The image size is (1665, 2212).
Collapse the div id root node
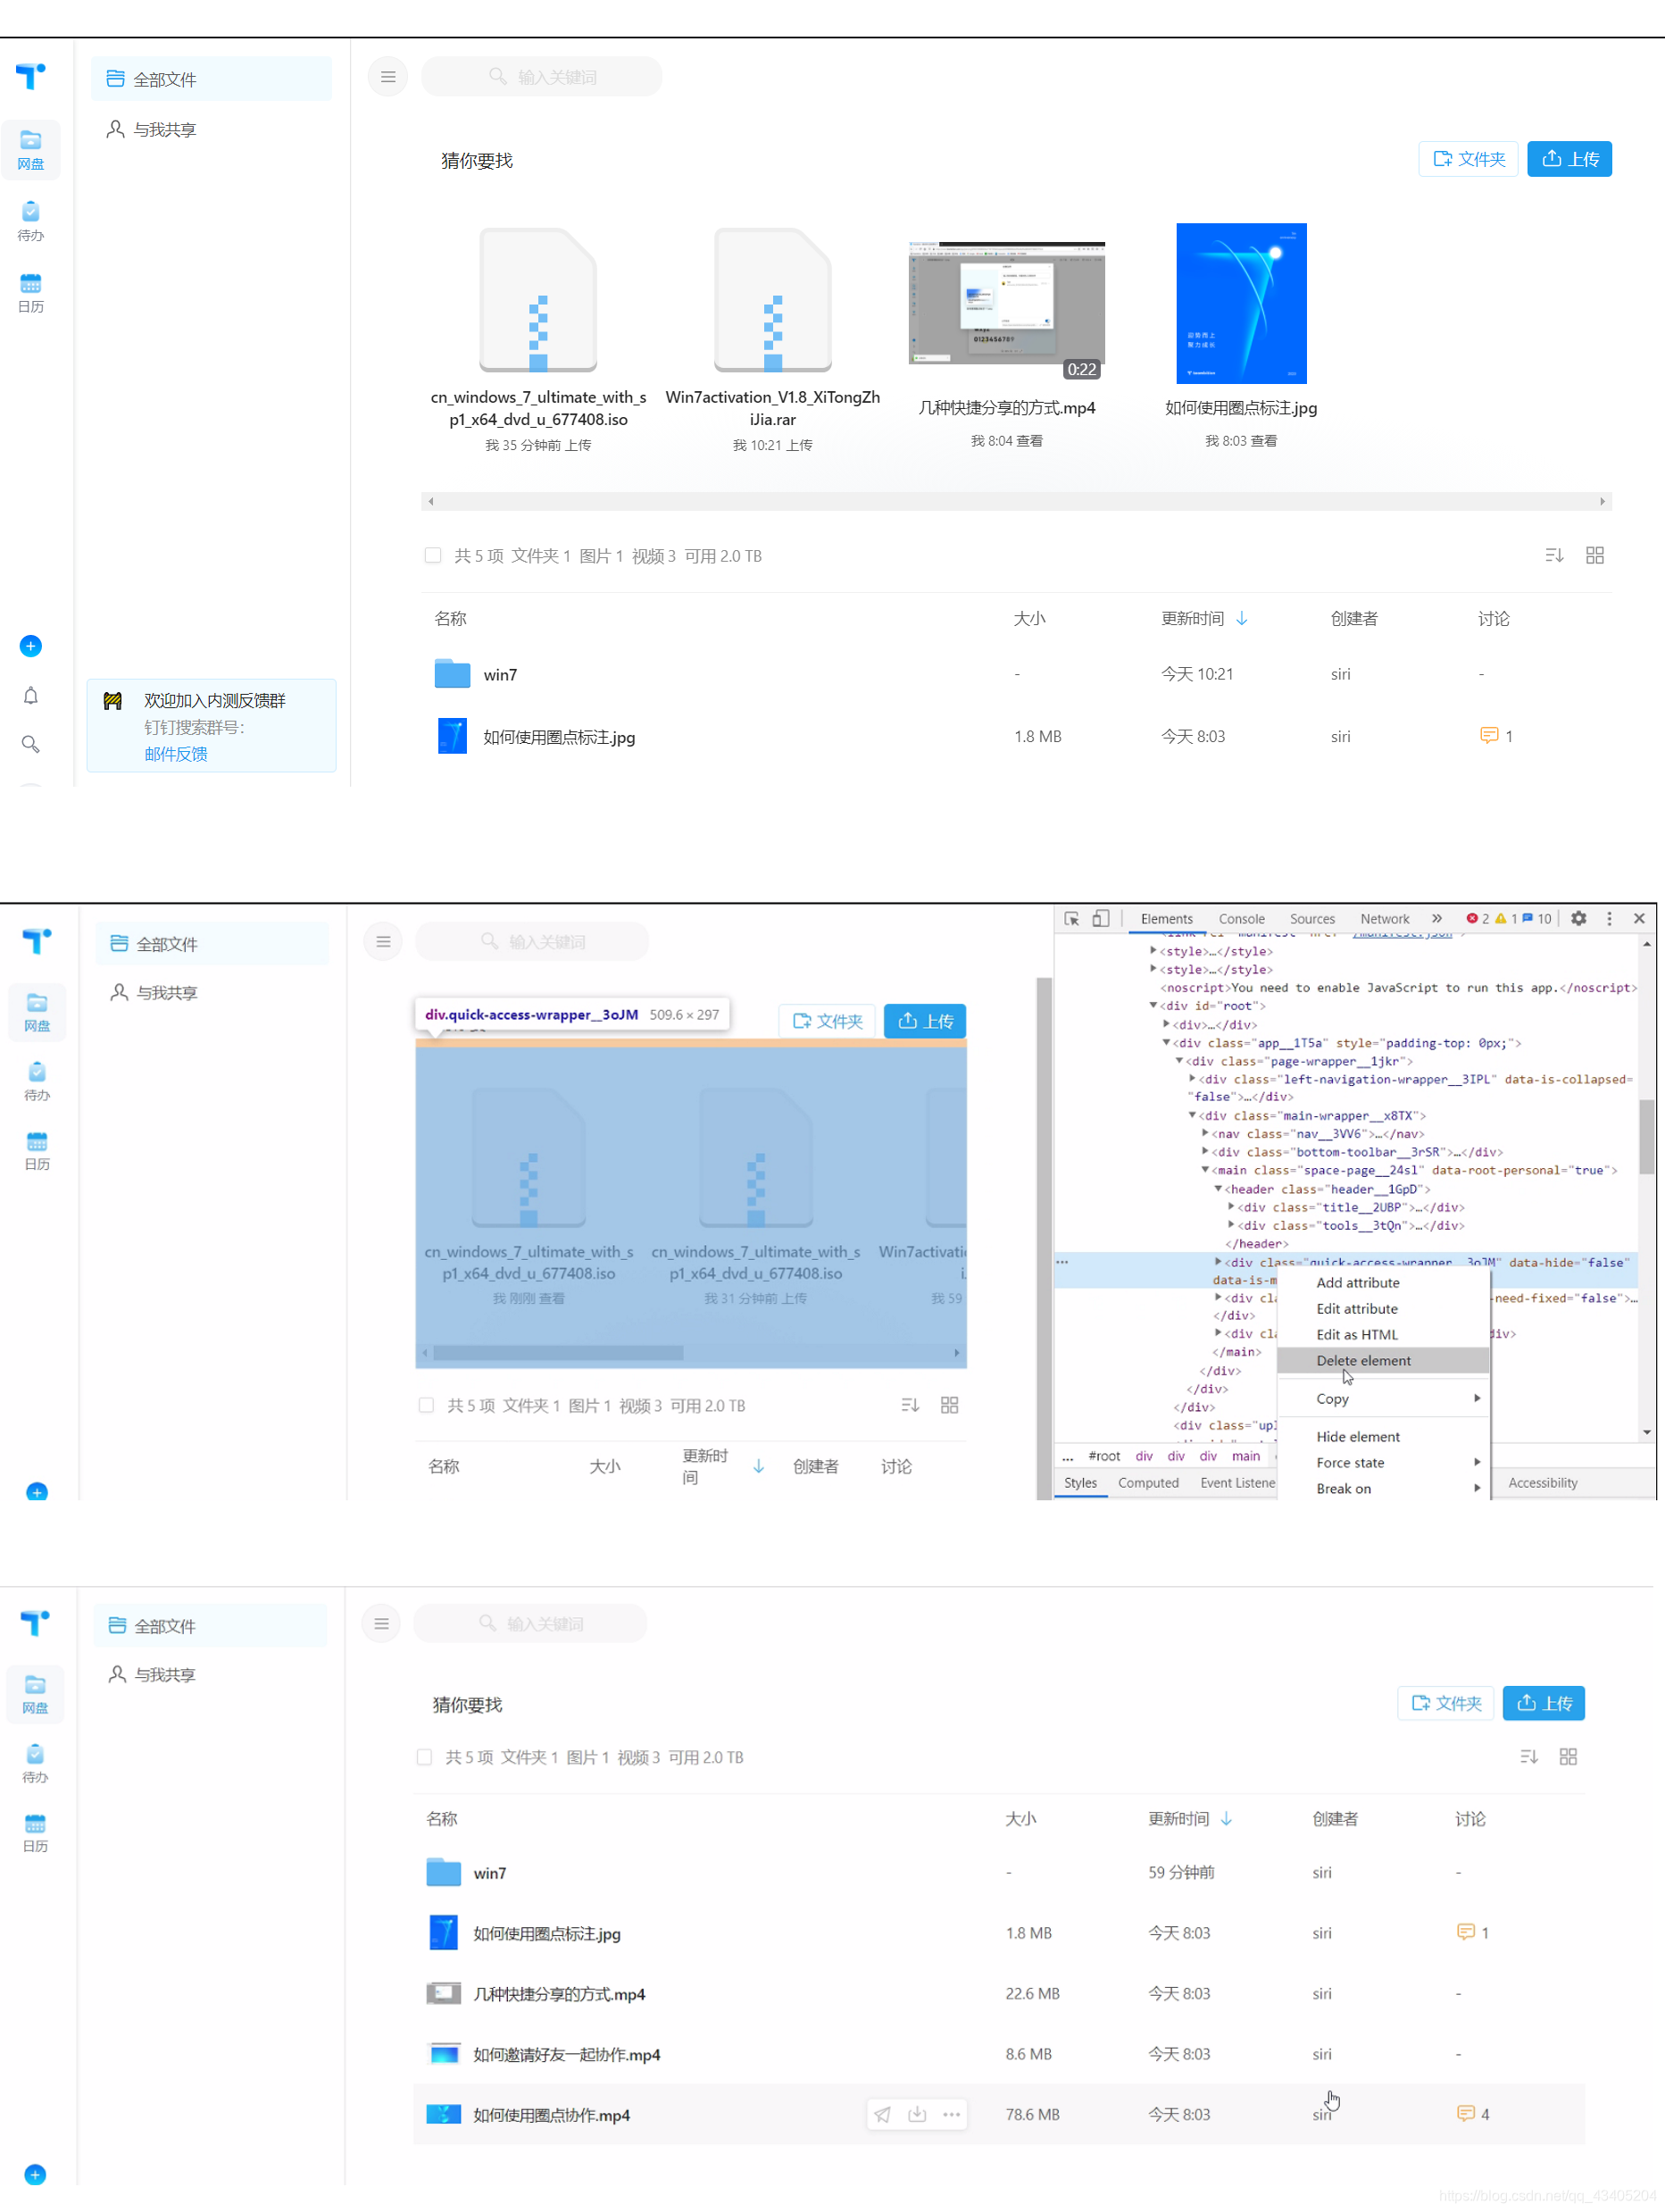(x=1153, y=1005)
